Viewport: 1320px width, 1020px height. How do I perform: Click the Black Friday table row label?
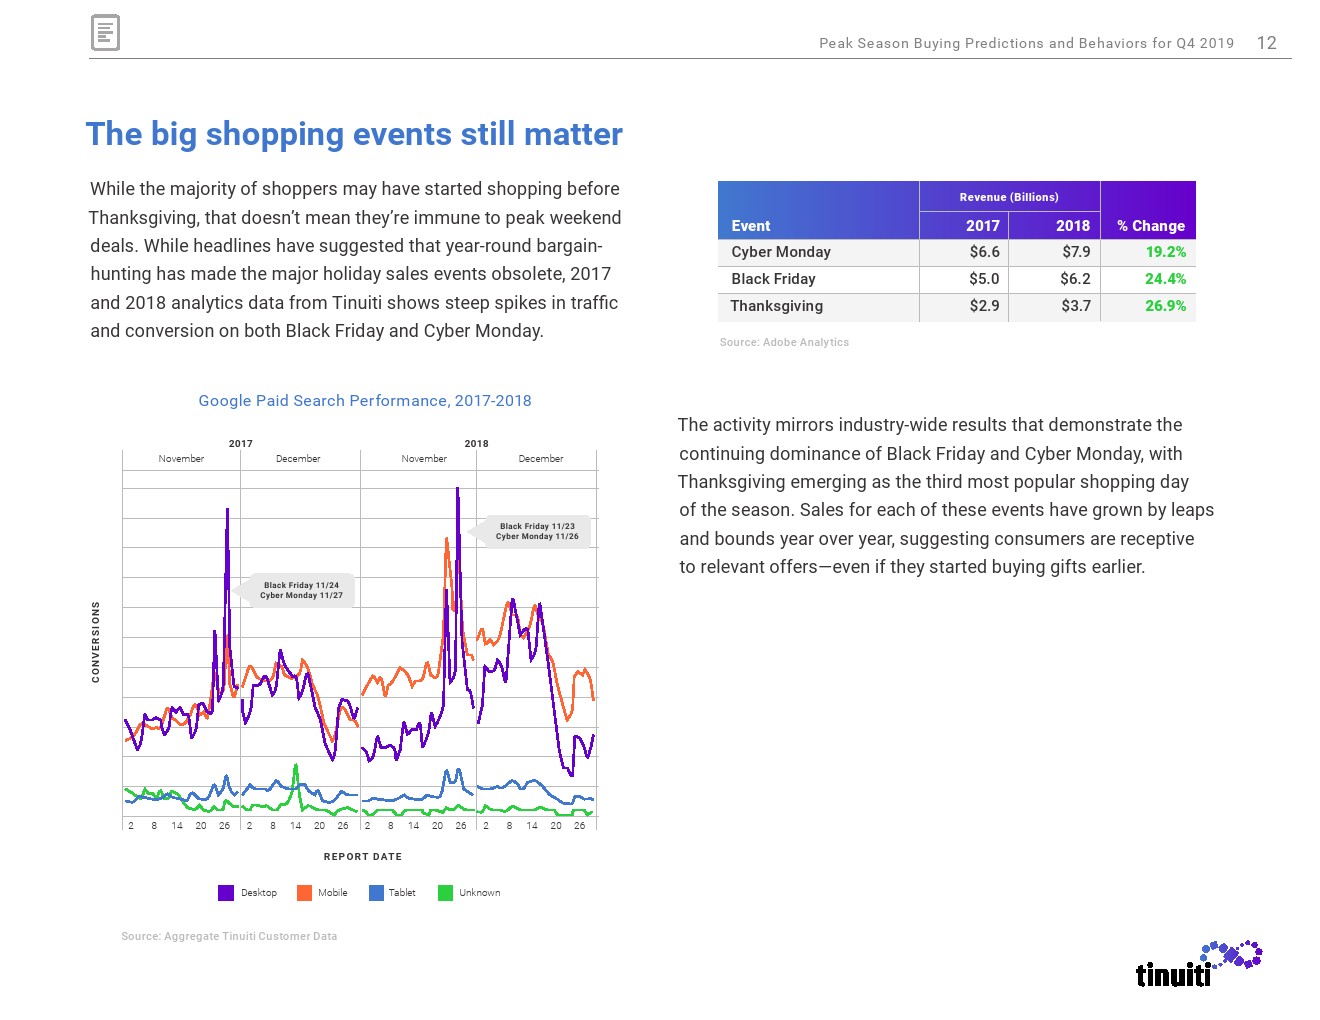(773, 279)
